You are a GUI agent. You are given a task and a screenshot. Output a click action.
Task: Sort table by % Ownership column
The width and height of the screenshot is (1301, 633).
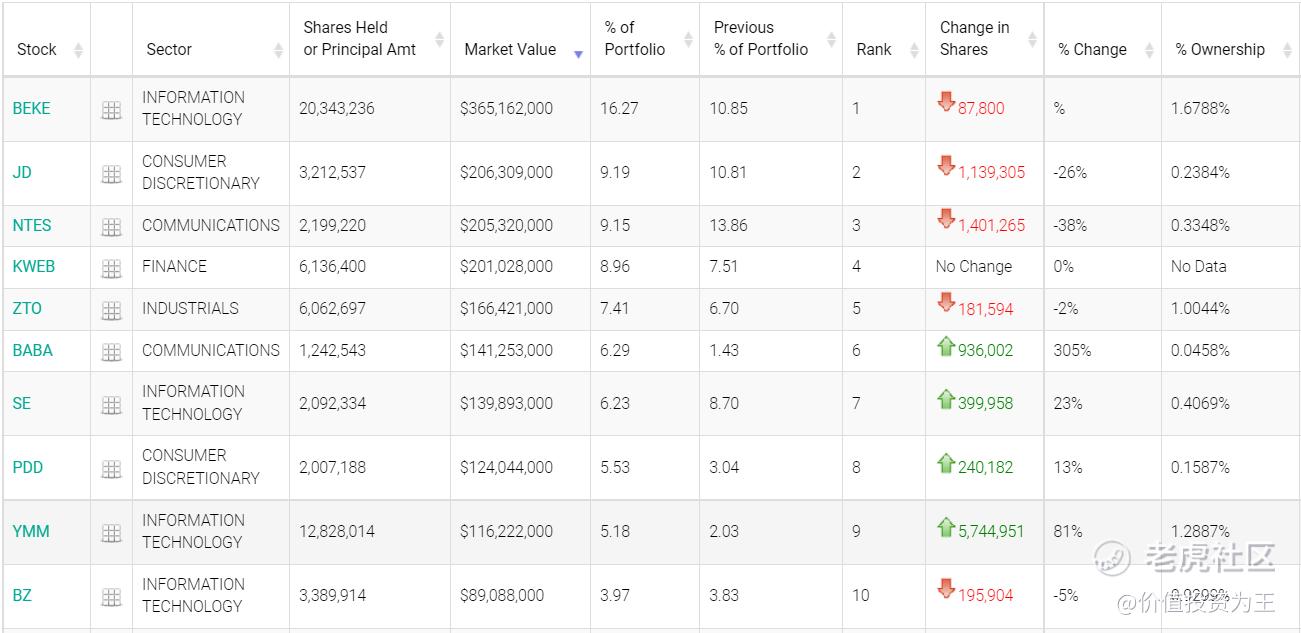pos(1287,50)
